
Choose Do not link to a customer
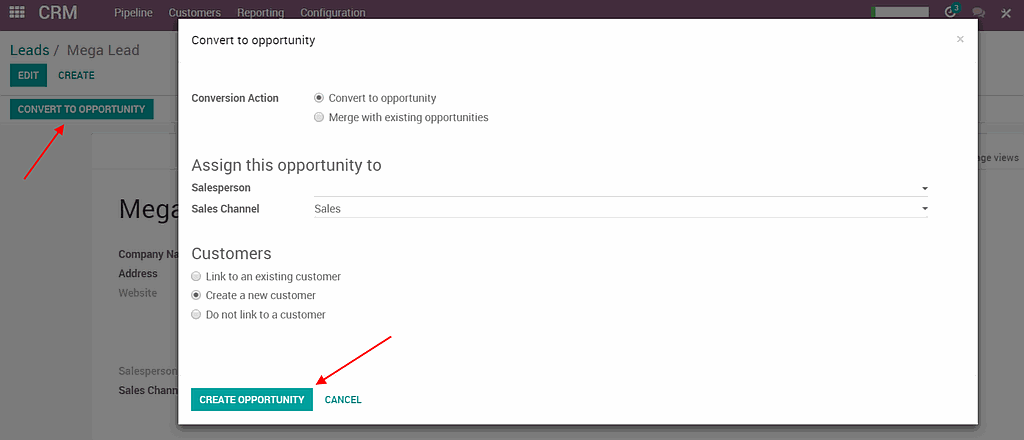point(196,314)
